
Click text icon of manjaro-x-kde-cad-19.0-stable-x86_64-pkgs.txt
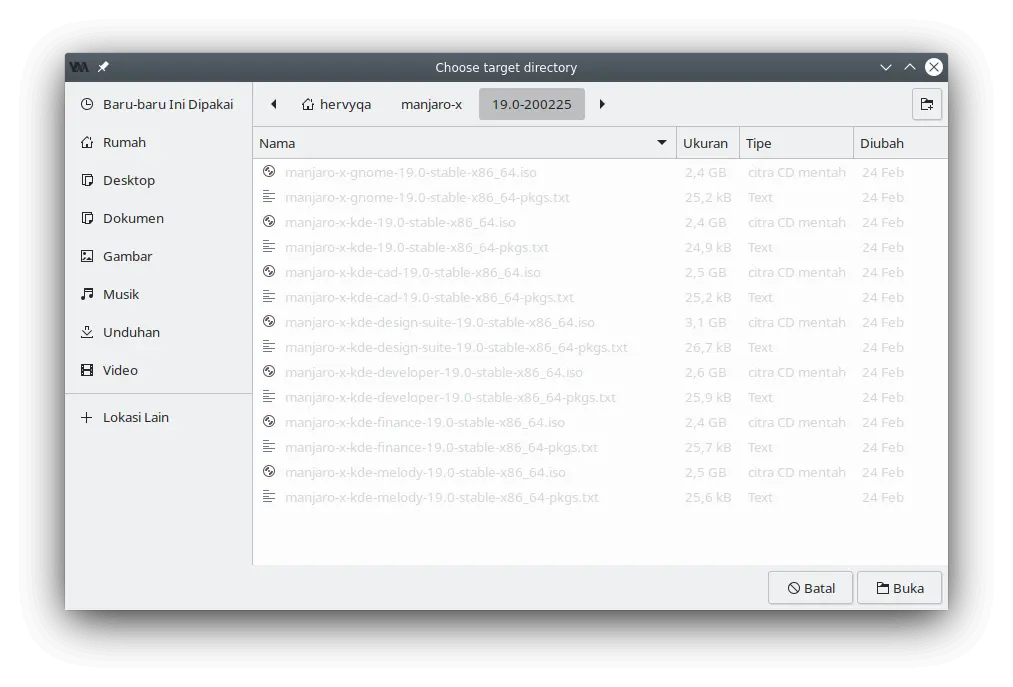[269, 297]
